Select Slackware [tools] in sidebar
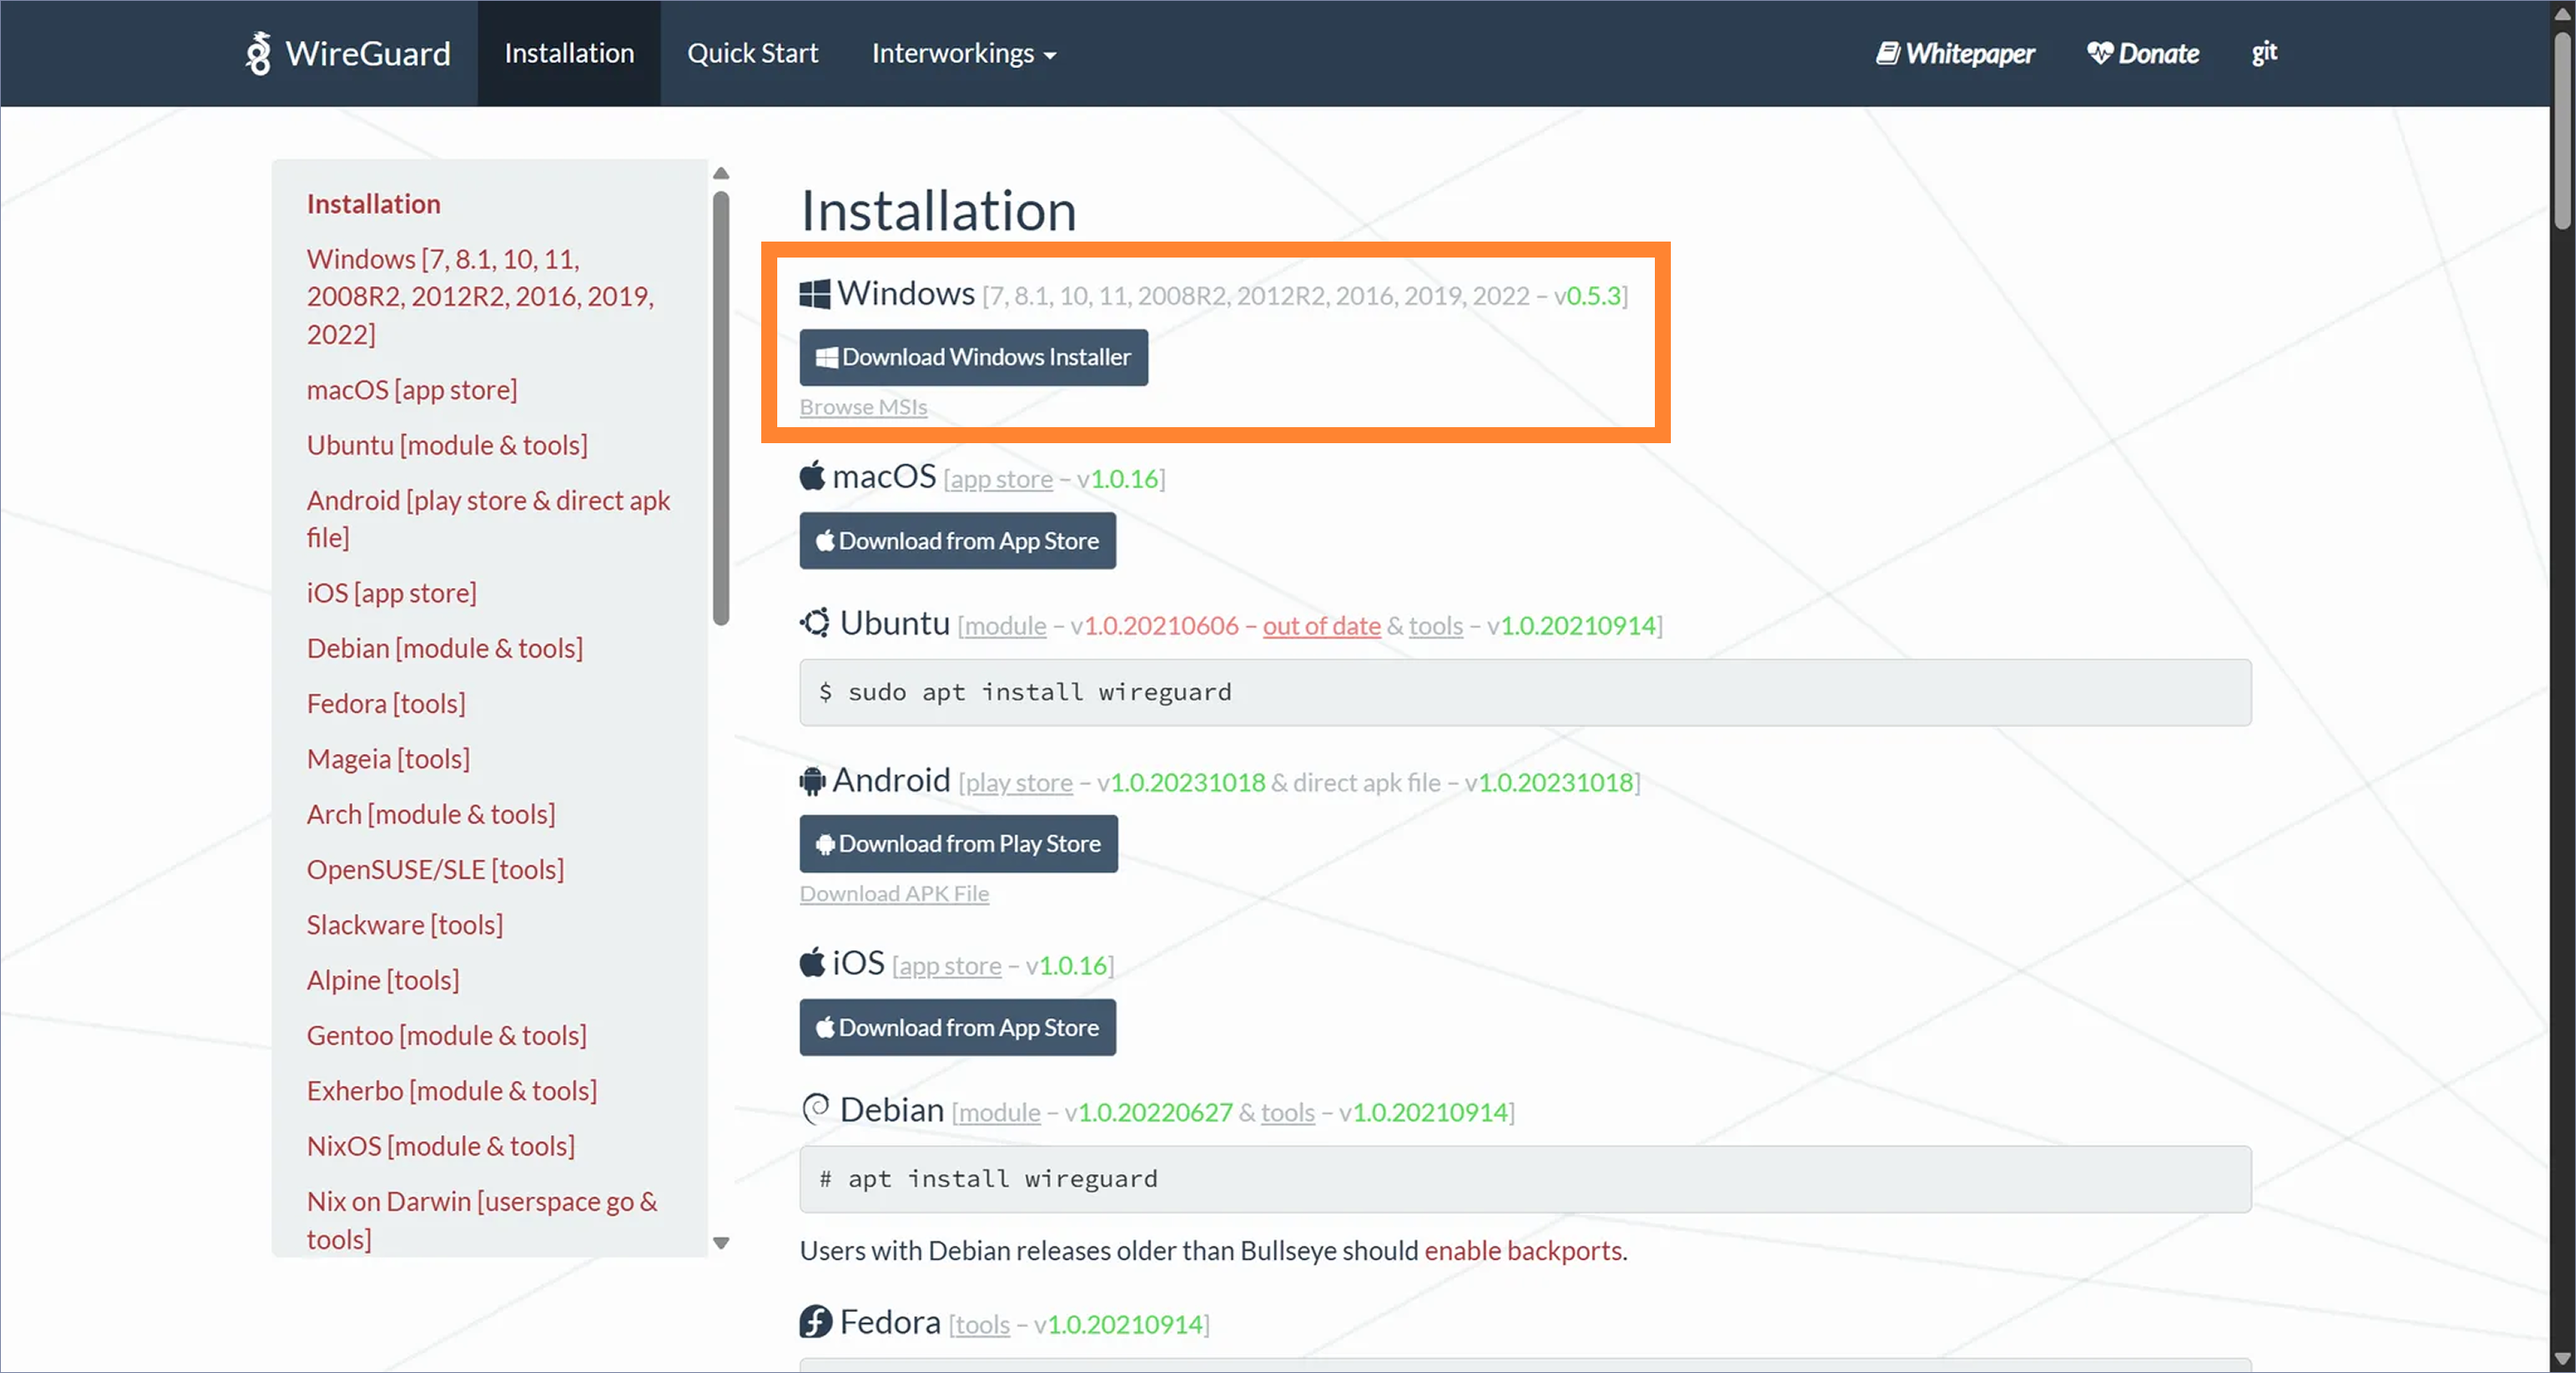 (x=405, y=925)
